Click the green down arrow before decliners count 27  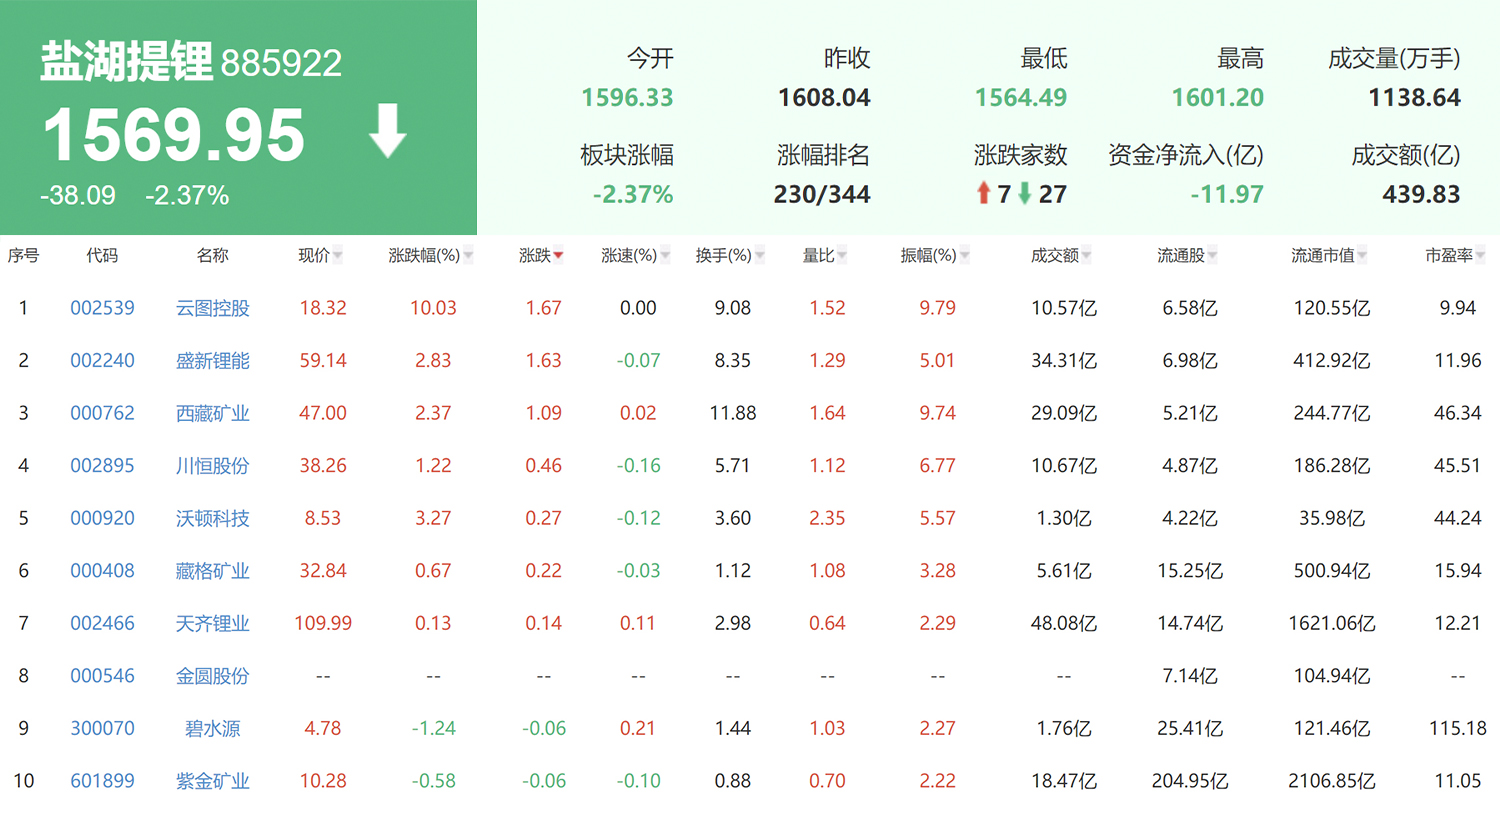(1024, 193)
